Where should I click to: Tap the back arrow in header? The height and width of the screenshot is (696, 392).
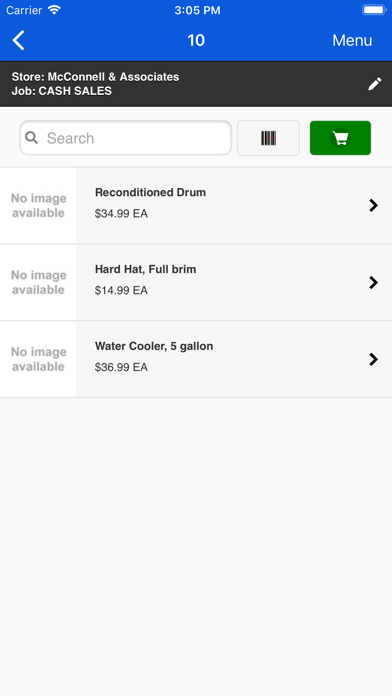point(18,40)
